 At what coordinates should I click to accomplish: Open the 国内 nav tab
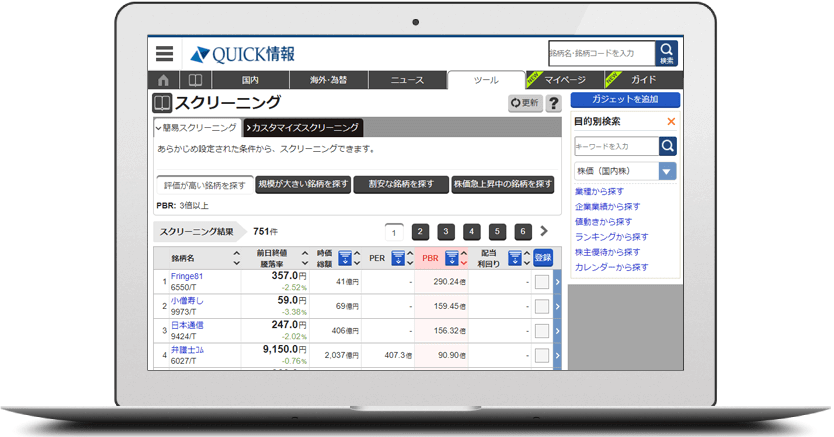pyautogui.click(x=250, y=80)
